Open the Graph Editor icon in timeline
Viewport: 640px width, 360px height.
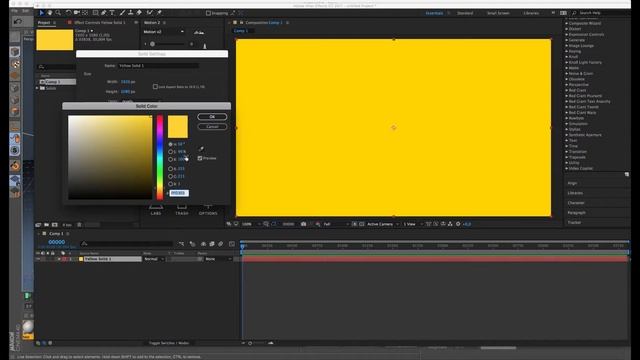[232, 244]
